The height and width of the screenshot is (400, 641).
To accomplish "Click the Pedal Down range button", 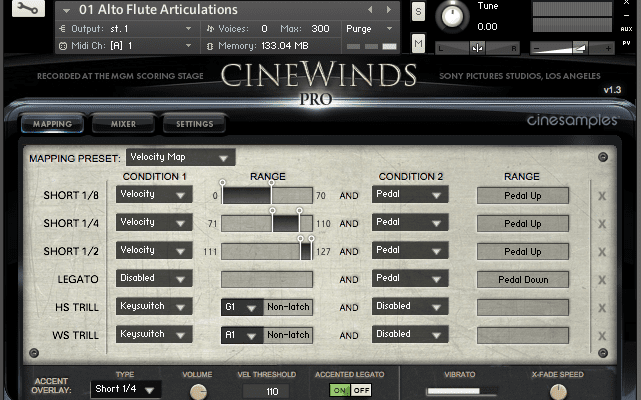I will pos(522,279).
